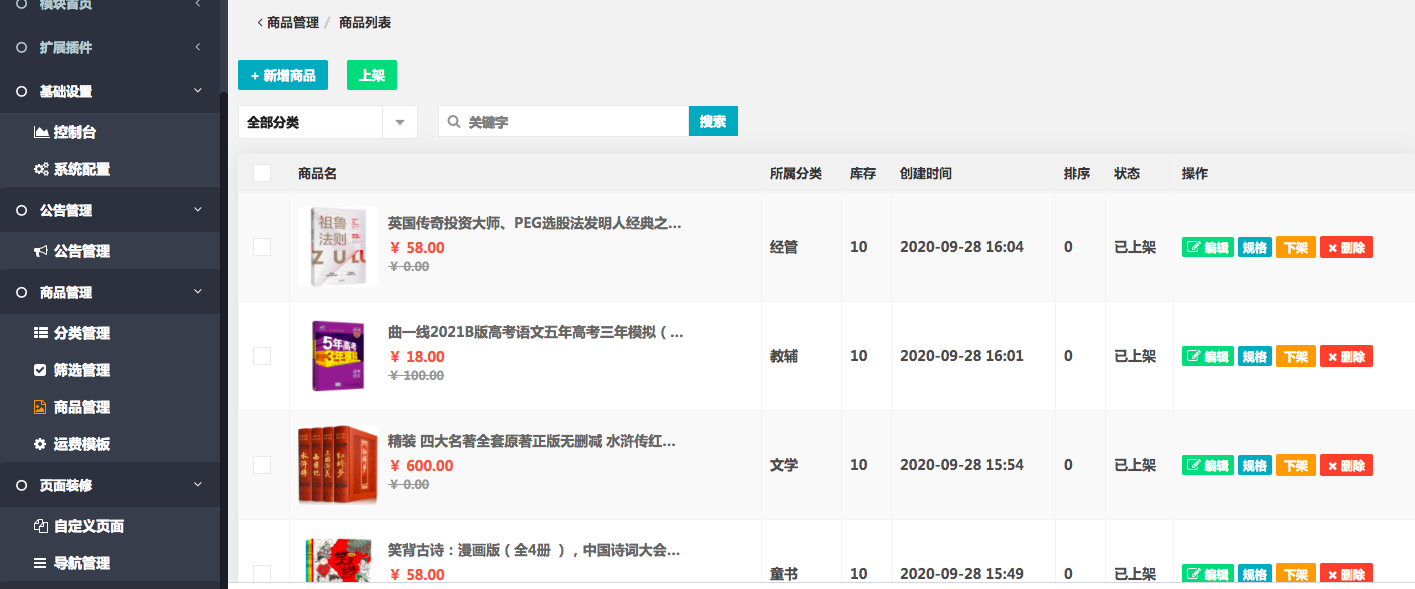Edit the 童书 笑背古诗 product
The image size is (1415, 589).
pyautogui.click(x=1207, y=574)
